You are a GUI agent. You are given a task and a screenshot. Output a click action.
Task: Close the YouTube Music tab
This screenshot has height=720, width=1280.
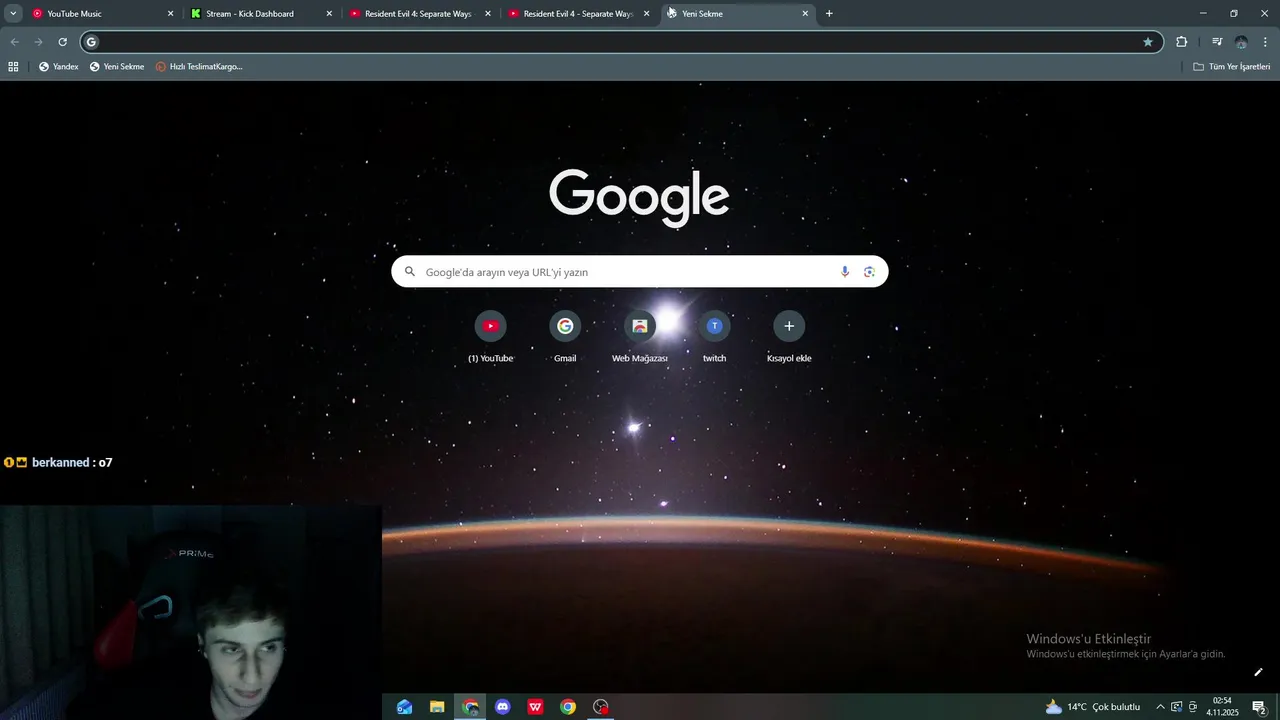170,14
